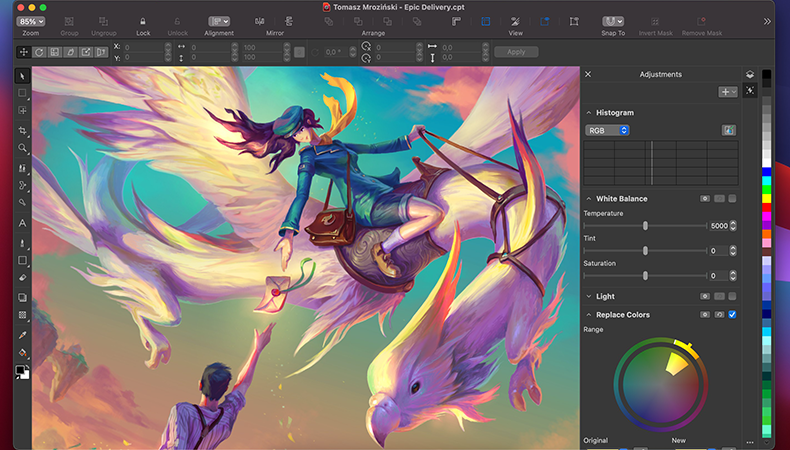
Task: Toggle the rulers view icon
Action: [x=456, y=21]
